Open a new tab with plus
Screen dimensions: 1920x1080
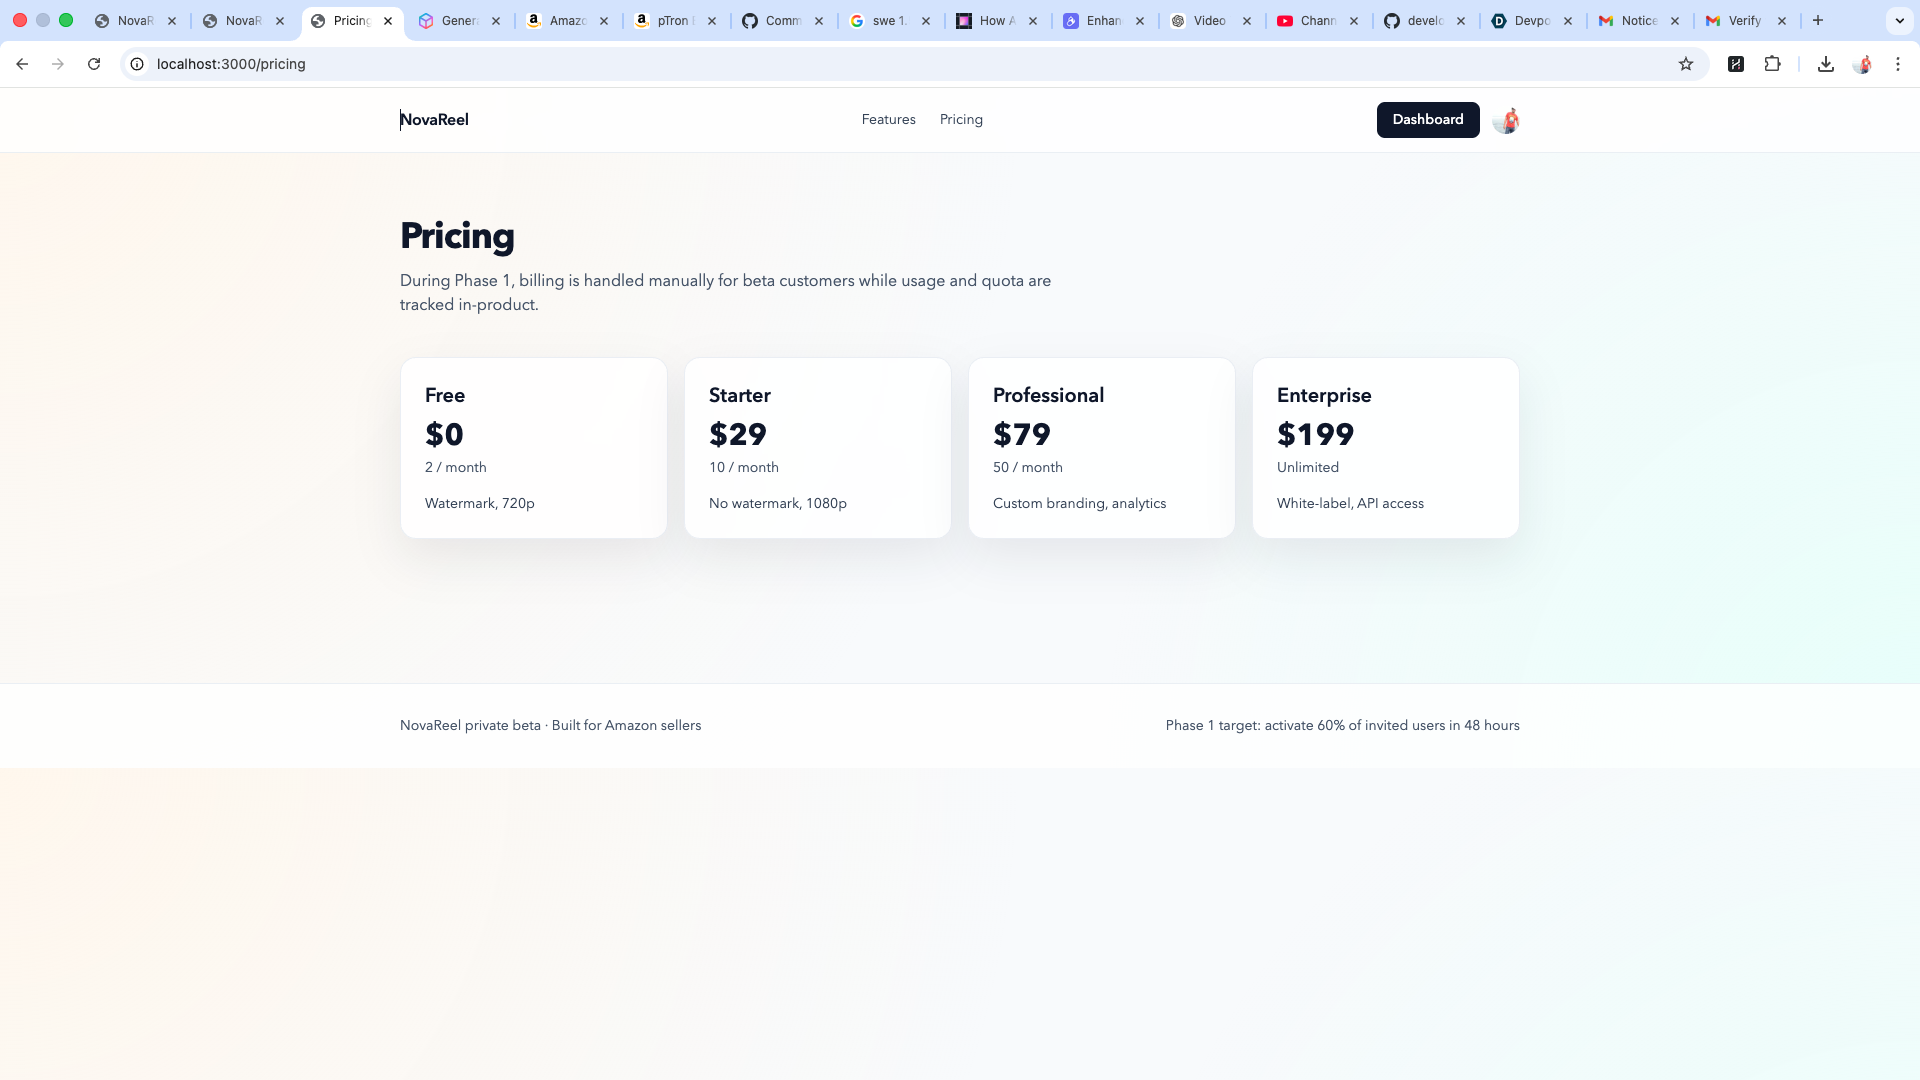click(x=1818, y=20)
